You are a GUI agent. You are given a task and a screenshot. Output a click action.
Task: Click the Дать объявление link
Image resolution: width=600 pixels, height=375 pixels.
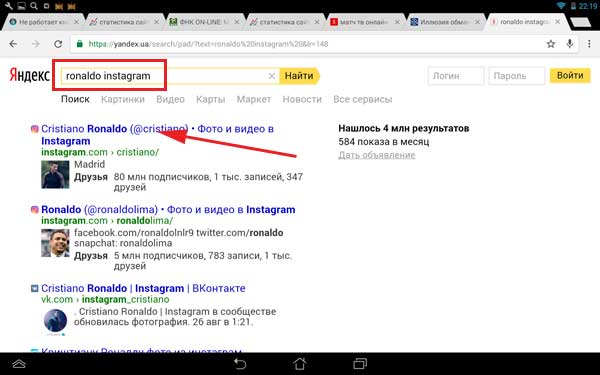[x=377, y=155]
